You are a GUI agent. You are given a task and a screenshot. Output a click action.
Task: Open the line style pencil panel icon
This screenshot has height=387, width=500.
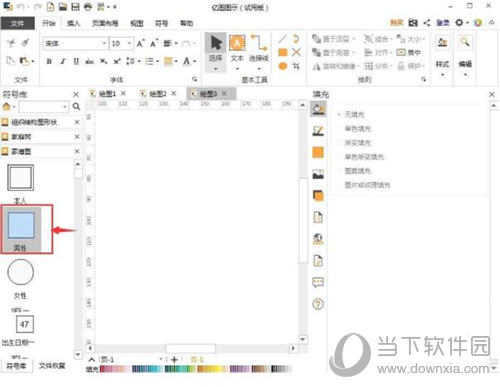pos(318,131)
